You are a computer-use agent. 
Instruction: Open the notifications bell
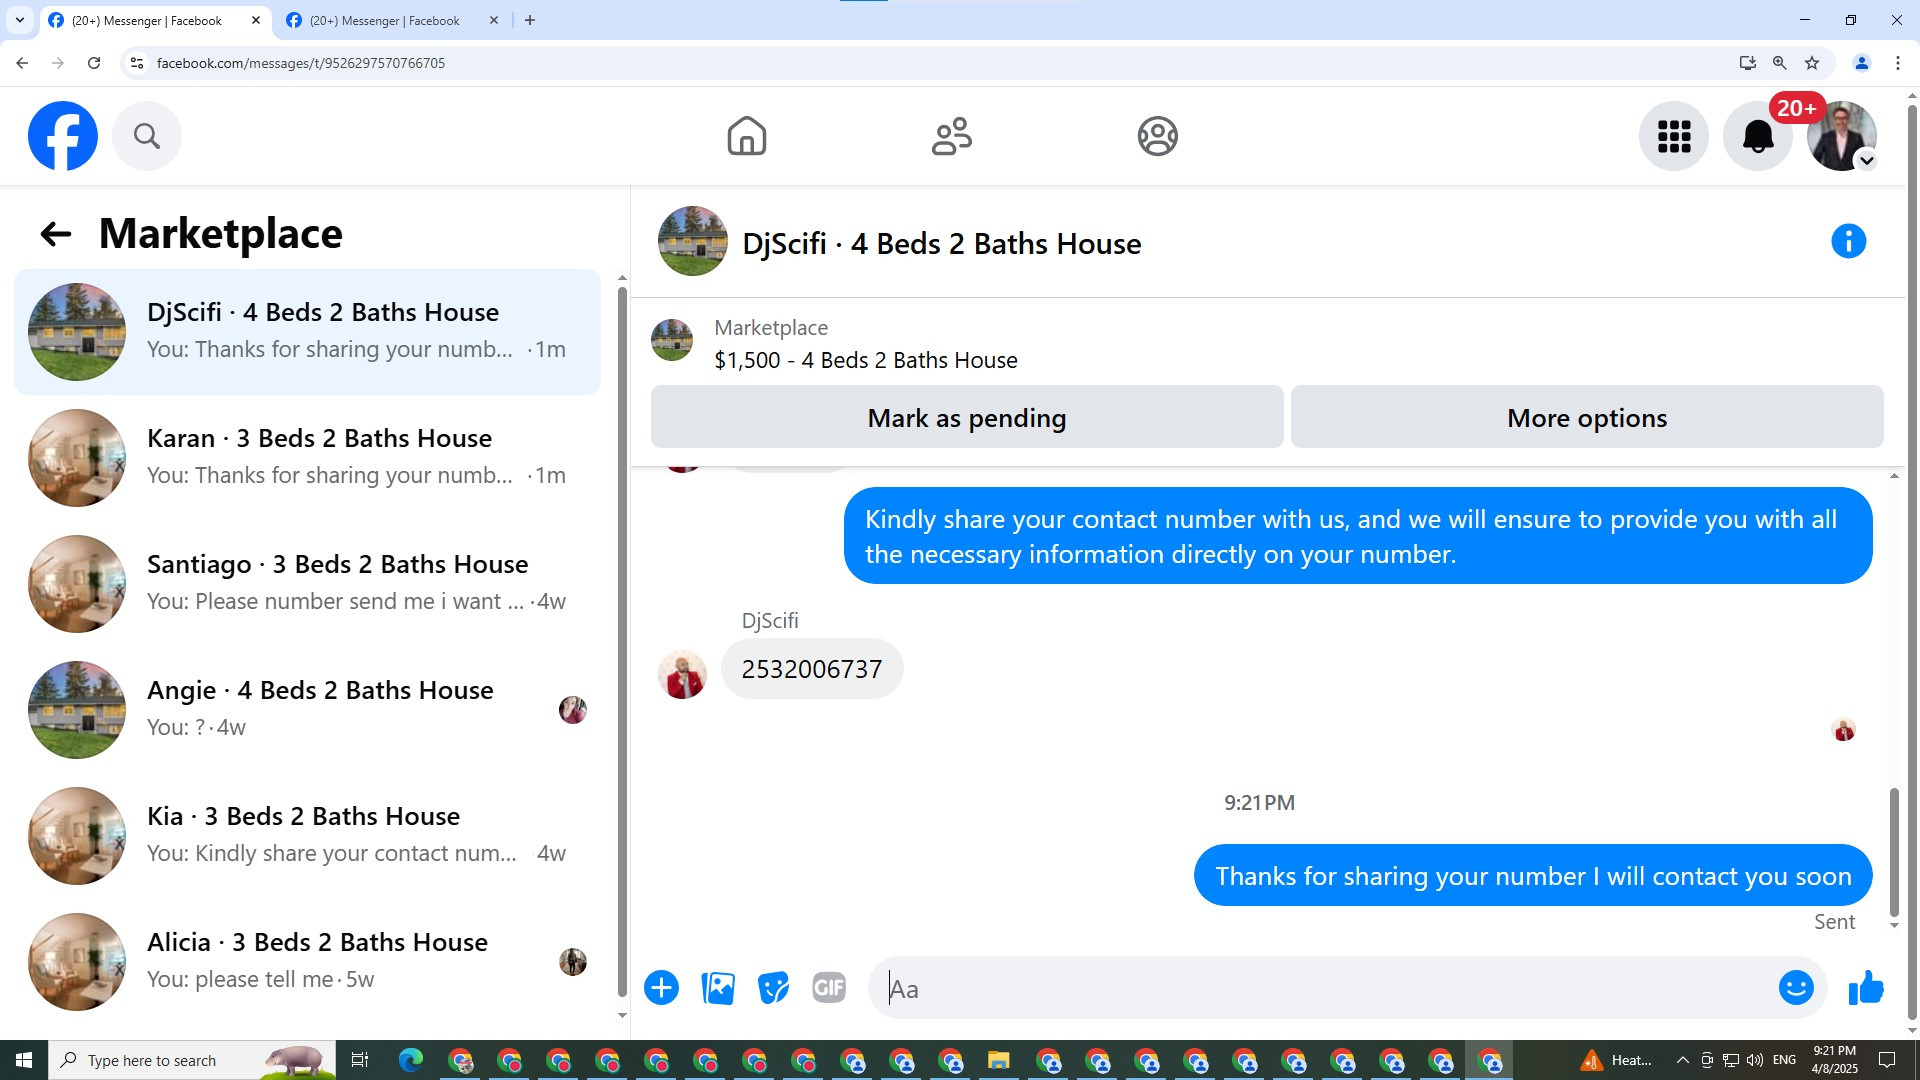(x=1757, y=136)
